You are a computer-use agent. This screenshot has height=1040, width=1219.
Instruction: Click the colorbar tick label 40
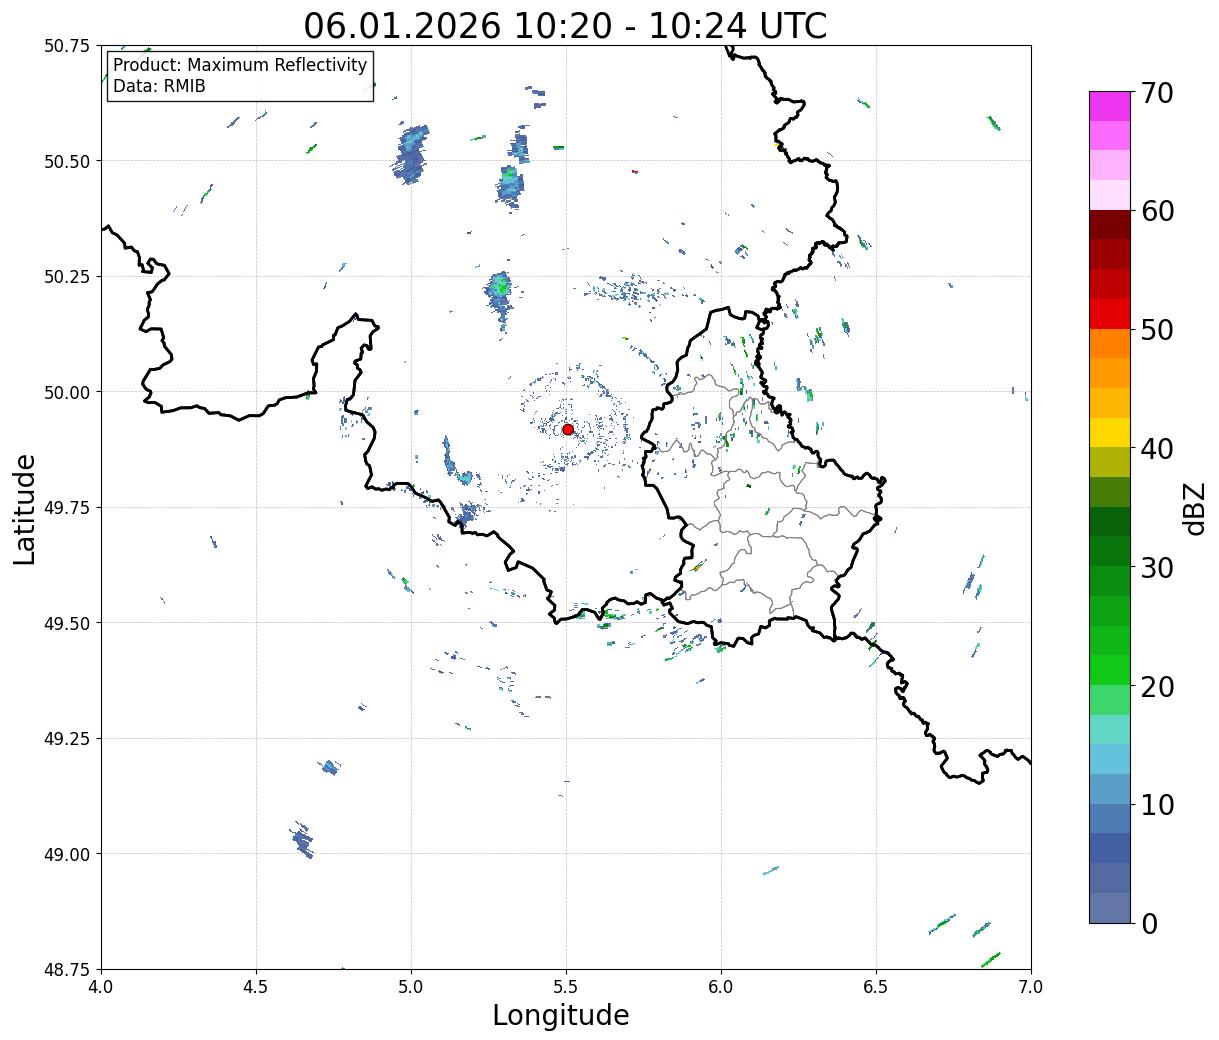pyautogui.click(x=1157, y=449)
